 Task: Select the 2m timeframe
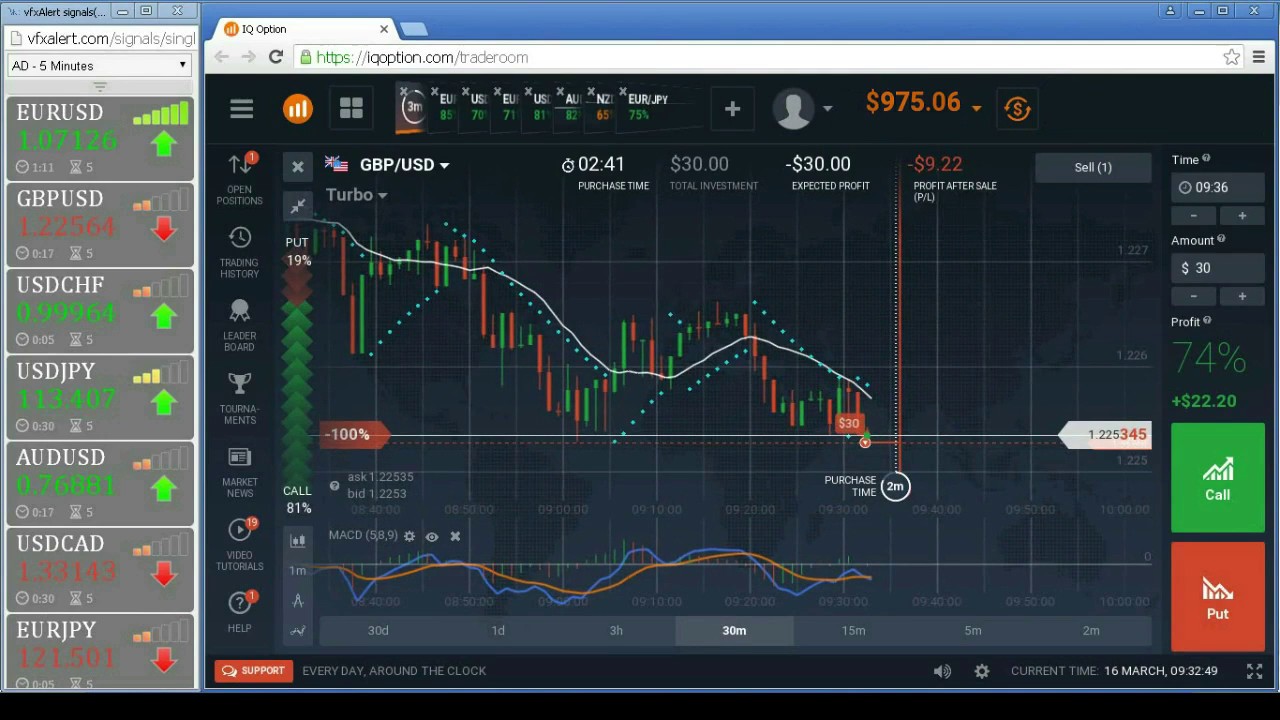1091,630
